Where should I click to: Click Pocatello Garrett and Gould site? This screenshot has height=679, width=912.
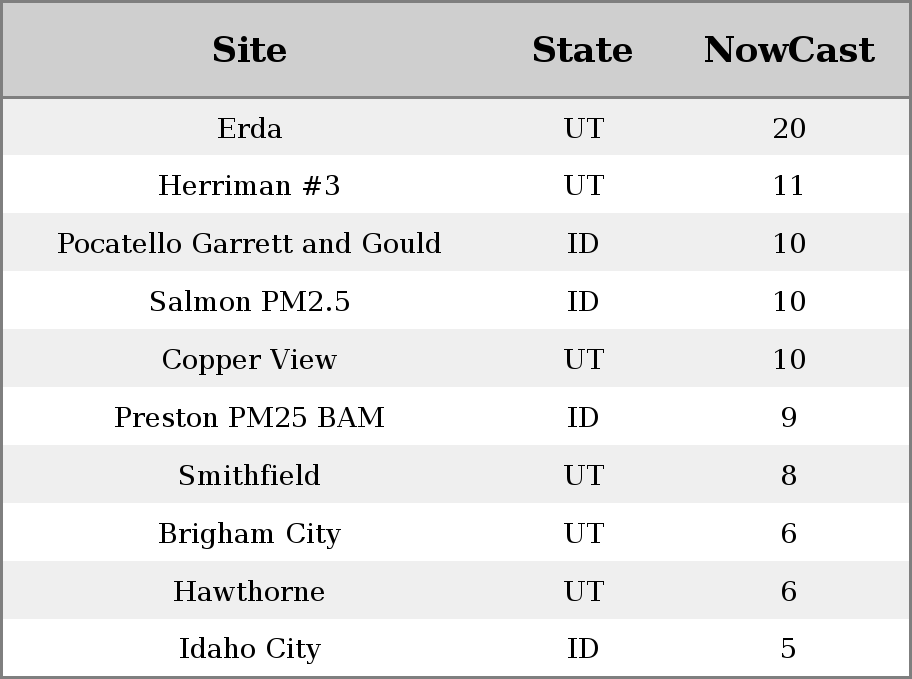249,243
